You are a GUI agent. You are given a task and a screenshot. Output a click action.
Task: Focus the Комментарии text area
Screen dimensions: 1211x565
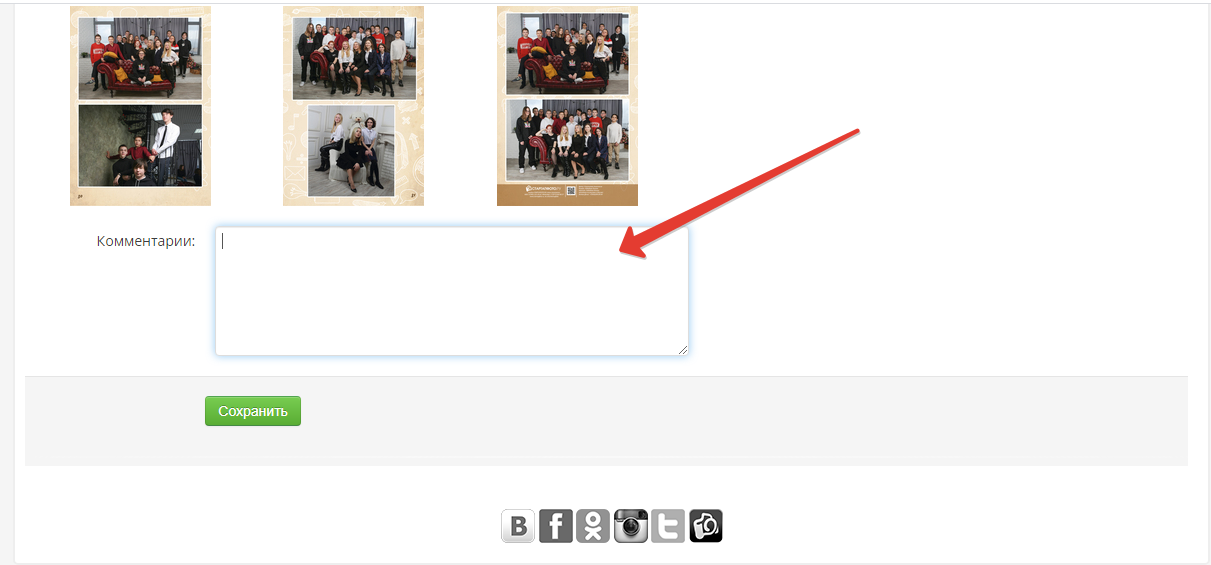tap(452, 291)
